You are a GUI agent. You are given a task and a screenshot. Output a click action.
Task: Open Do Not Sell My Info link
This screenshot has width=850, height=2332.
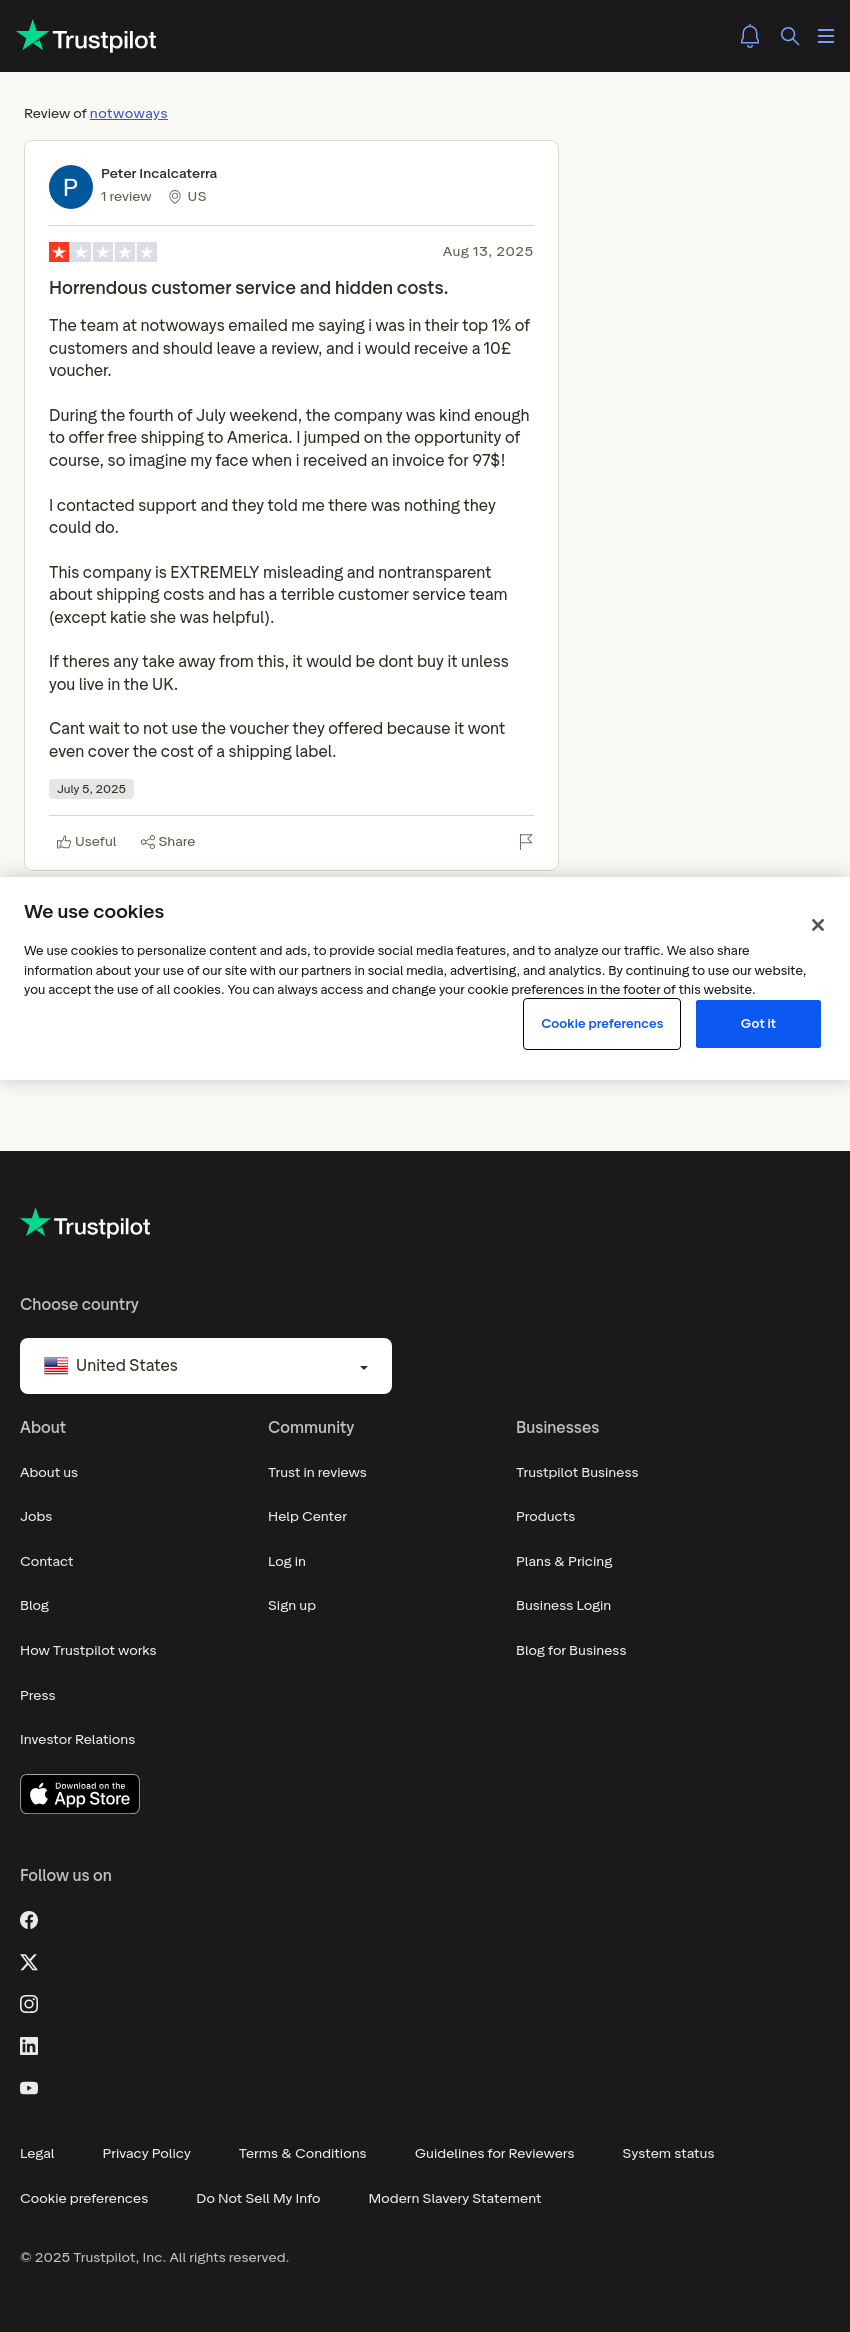[x=258, y=2199]
